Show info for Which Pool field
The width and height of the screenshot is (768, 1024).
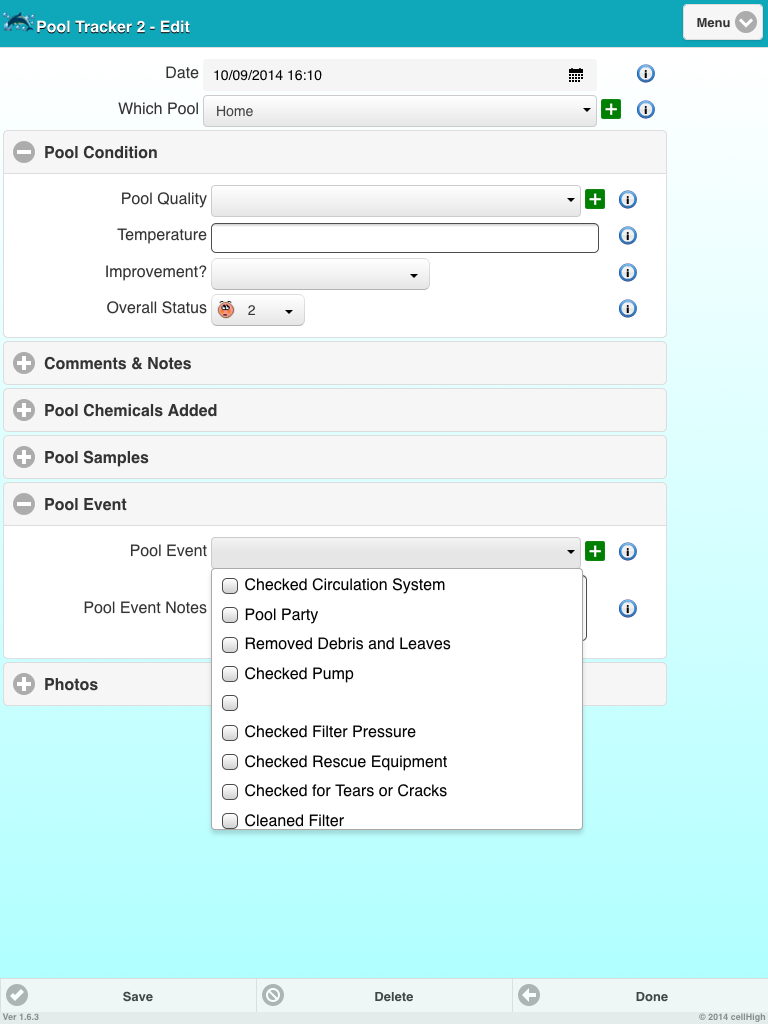[x=645, y=110]
